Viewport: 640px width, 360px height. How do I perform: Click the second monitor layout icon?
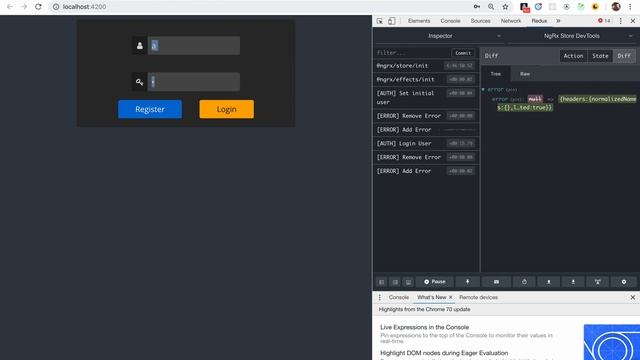(395, 282)
